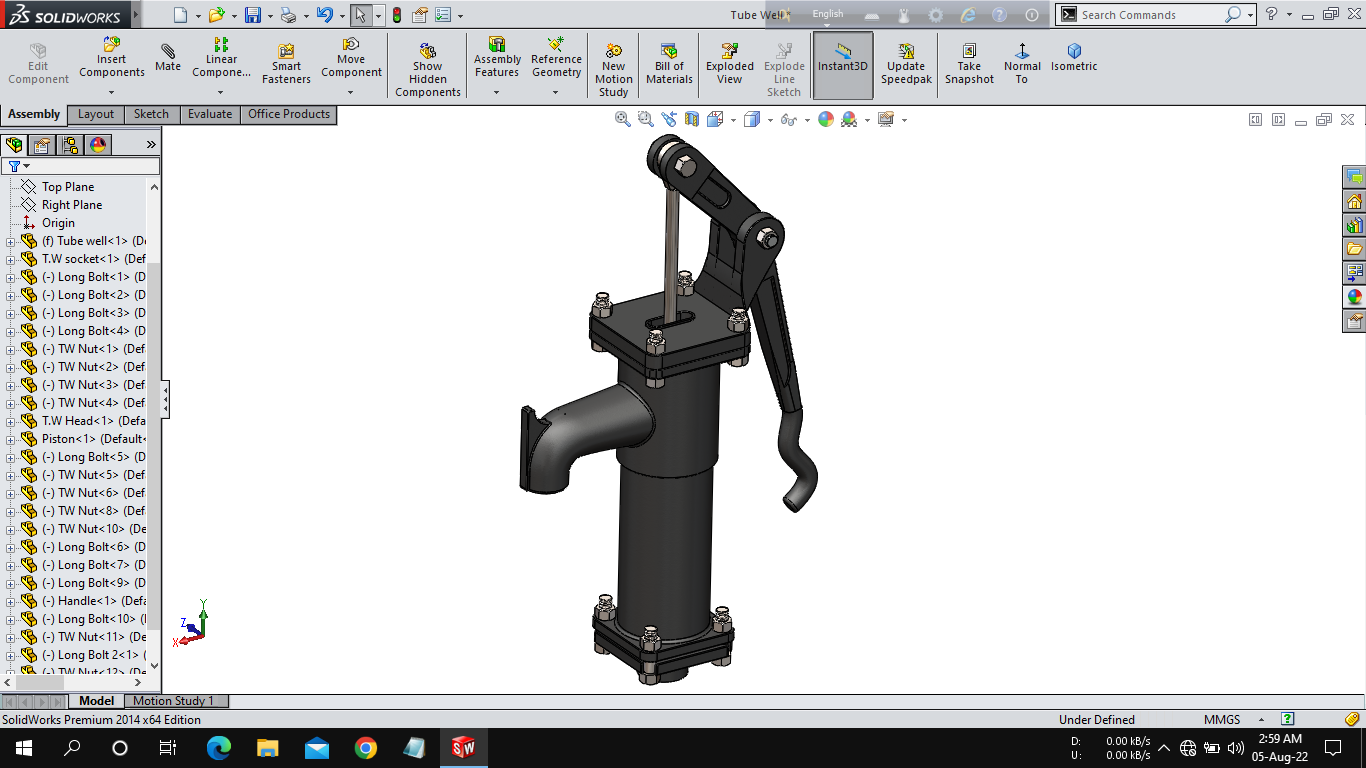Select Origin in feature tree
This screenshot has width=1366, height=768.
coord(58,223)
